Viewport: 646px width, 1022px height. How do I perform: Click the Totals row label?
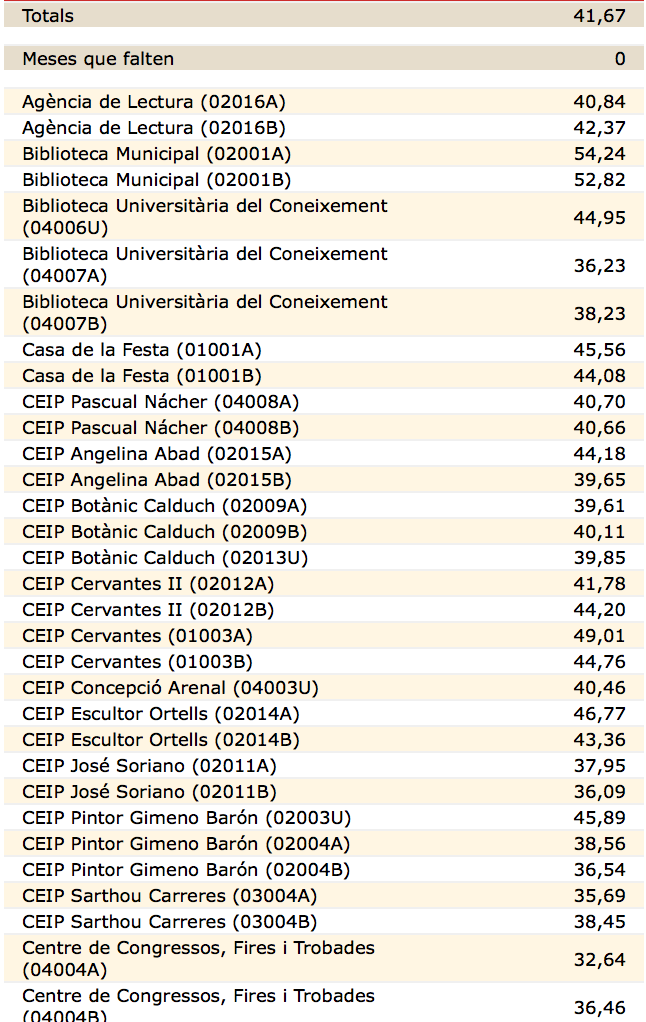[x=48, y=16]
